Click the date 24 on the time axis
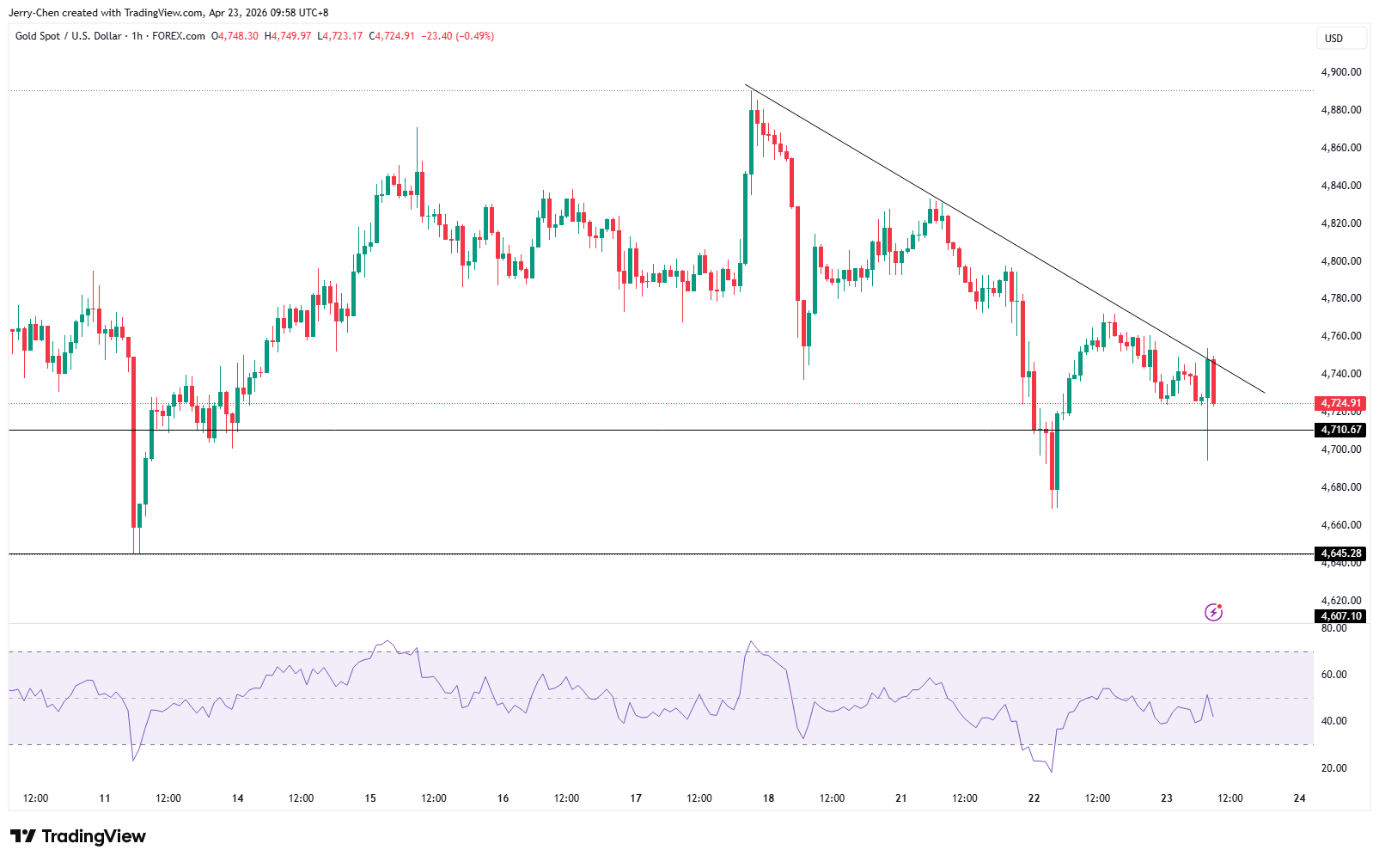Image resolution: width=1379 pixels, height=862 pixels. click(x=1298, y=798)
